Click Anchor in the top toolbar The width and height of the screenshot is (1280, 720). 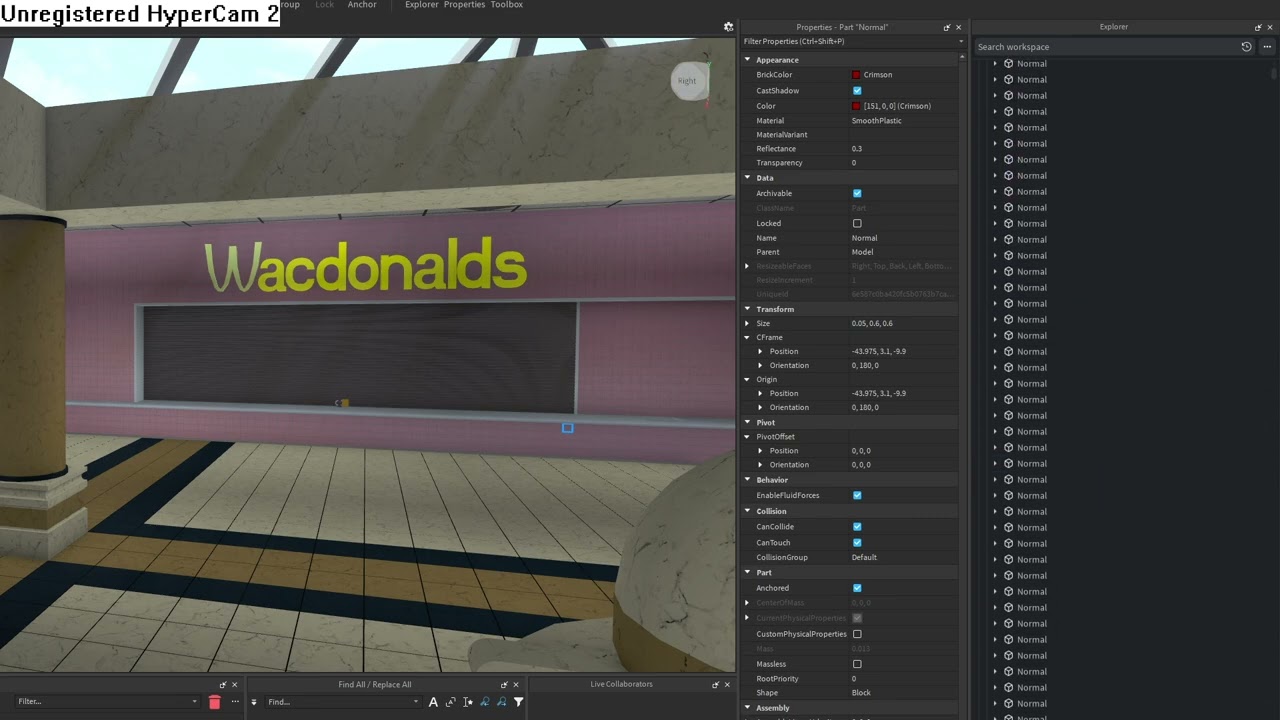(362, 5)
